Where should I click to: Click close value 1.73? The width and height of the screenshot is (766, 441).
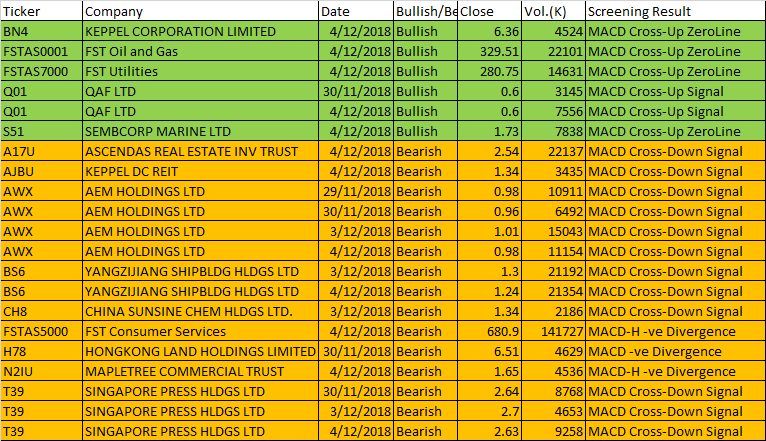tap(489, 131)
